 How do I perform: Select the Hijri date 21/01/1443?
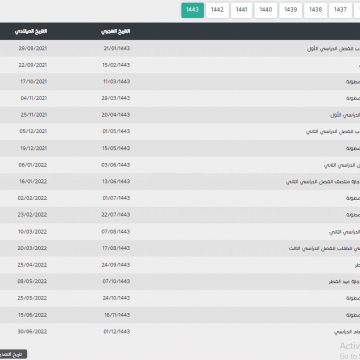tap(116, 48)
